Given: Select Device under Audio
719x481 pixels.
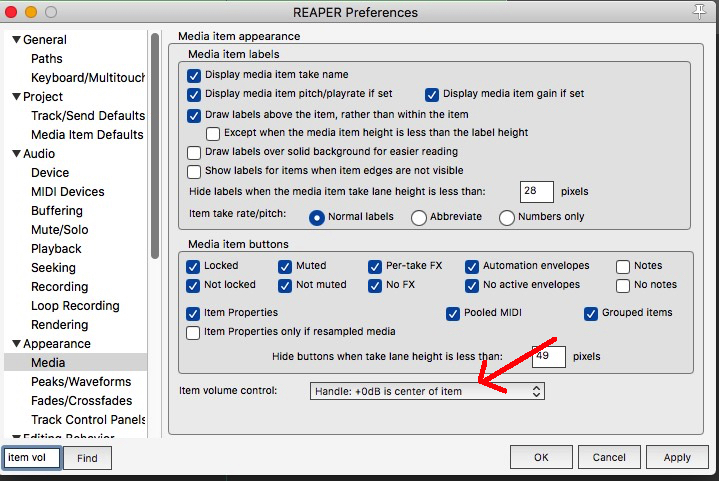Looking at the screenshot, I should 50,173.
